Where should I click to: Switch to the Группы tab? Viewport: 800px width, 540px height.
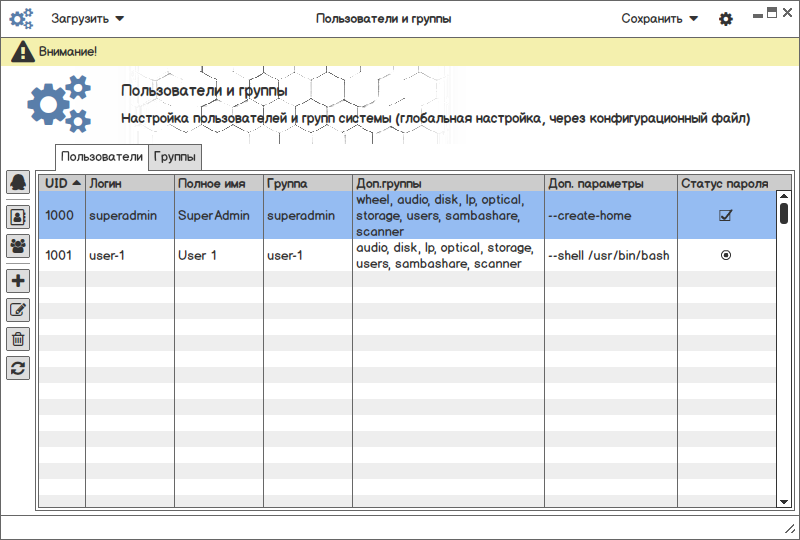click(x=176, y=157)
